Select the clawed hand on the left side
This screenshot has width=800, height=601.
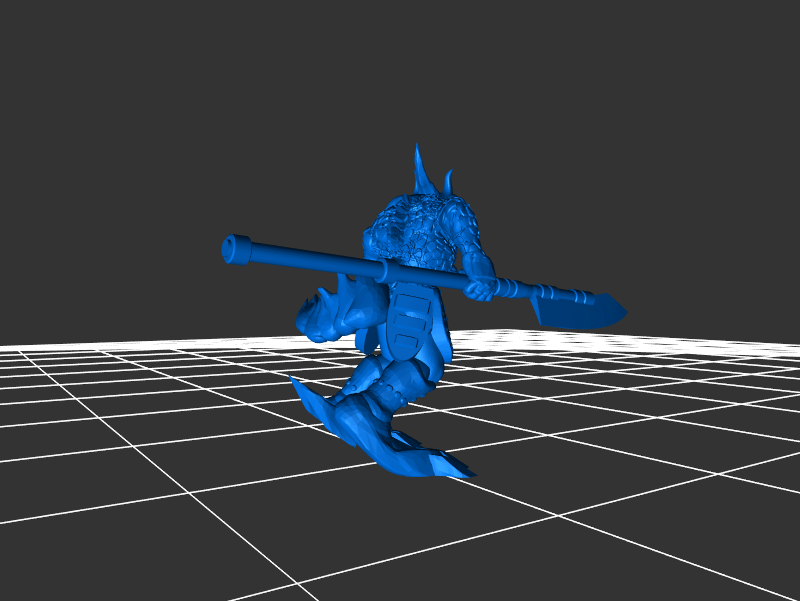click(x=318, y=315)
